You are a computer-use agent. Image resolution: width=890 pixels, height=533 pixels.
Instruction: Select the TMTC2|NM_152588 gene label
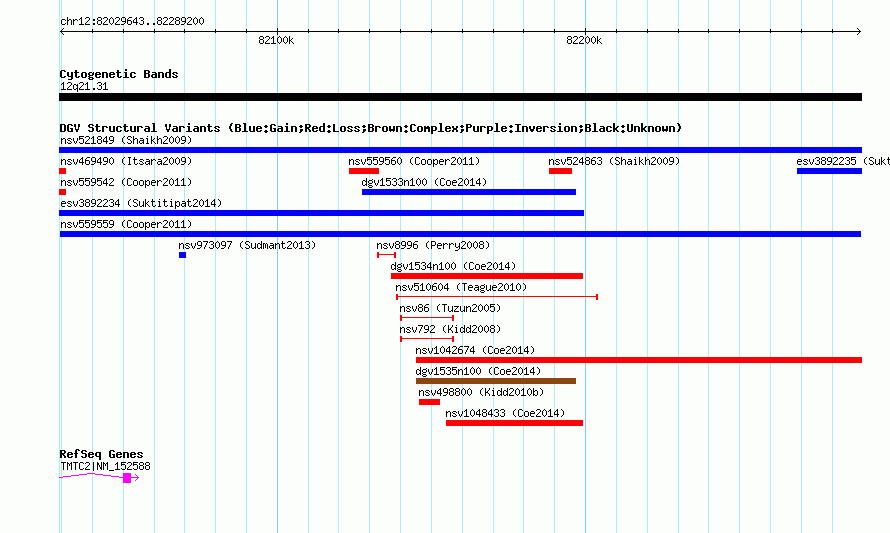(106, 467)
